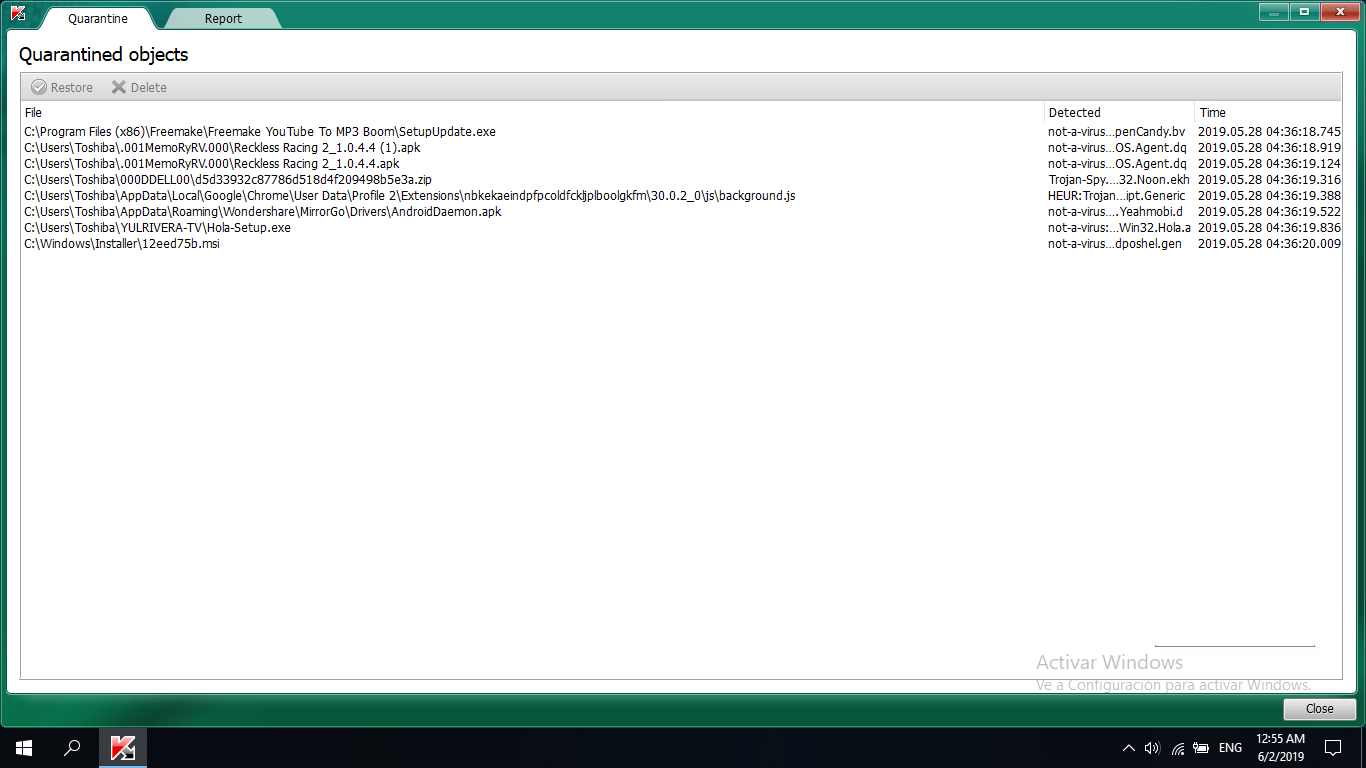Click time 2019.05.28 04:36:19.388

1269,196
